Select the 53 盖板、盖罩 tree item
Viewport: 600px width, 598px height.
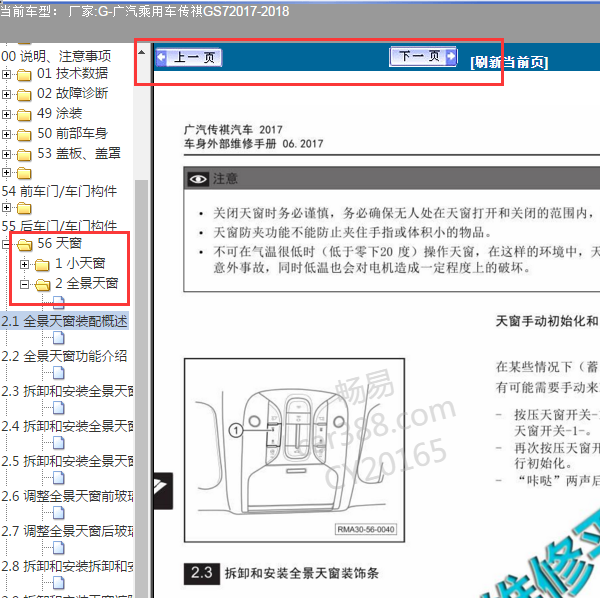79,153
